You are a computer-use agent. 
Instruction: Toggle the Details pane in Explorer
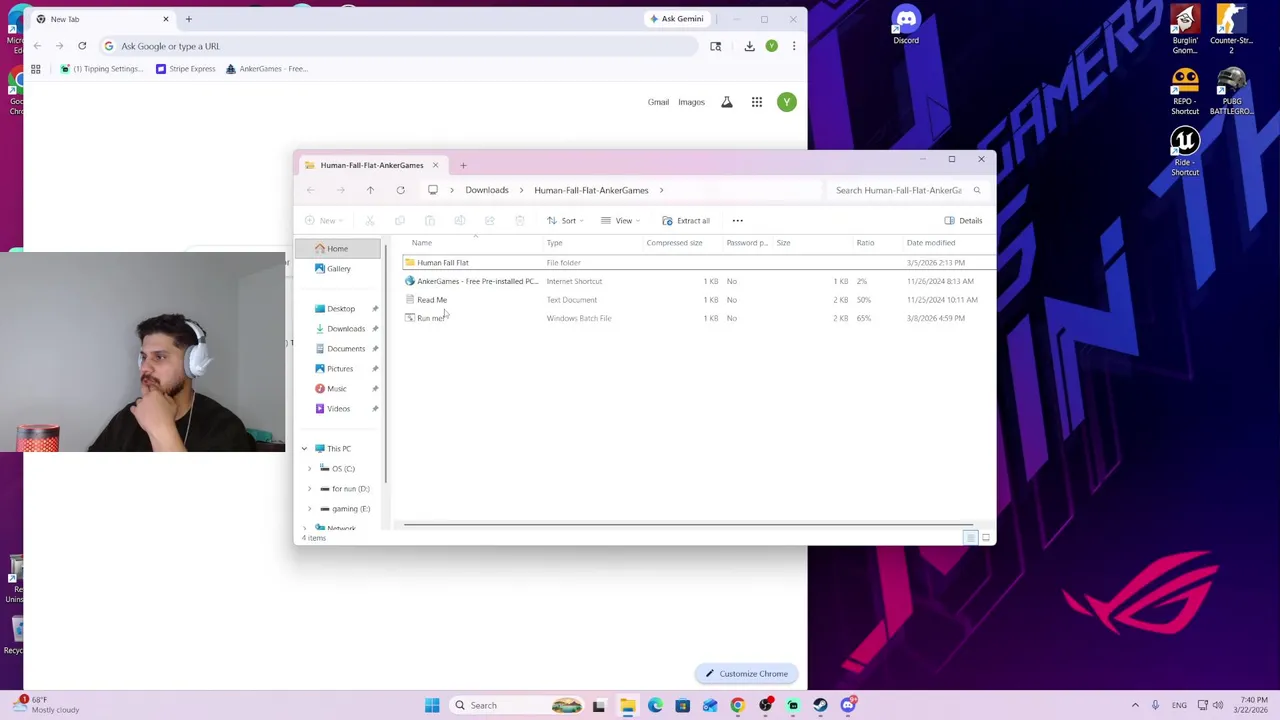tap(964, 221)
